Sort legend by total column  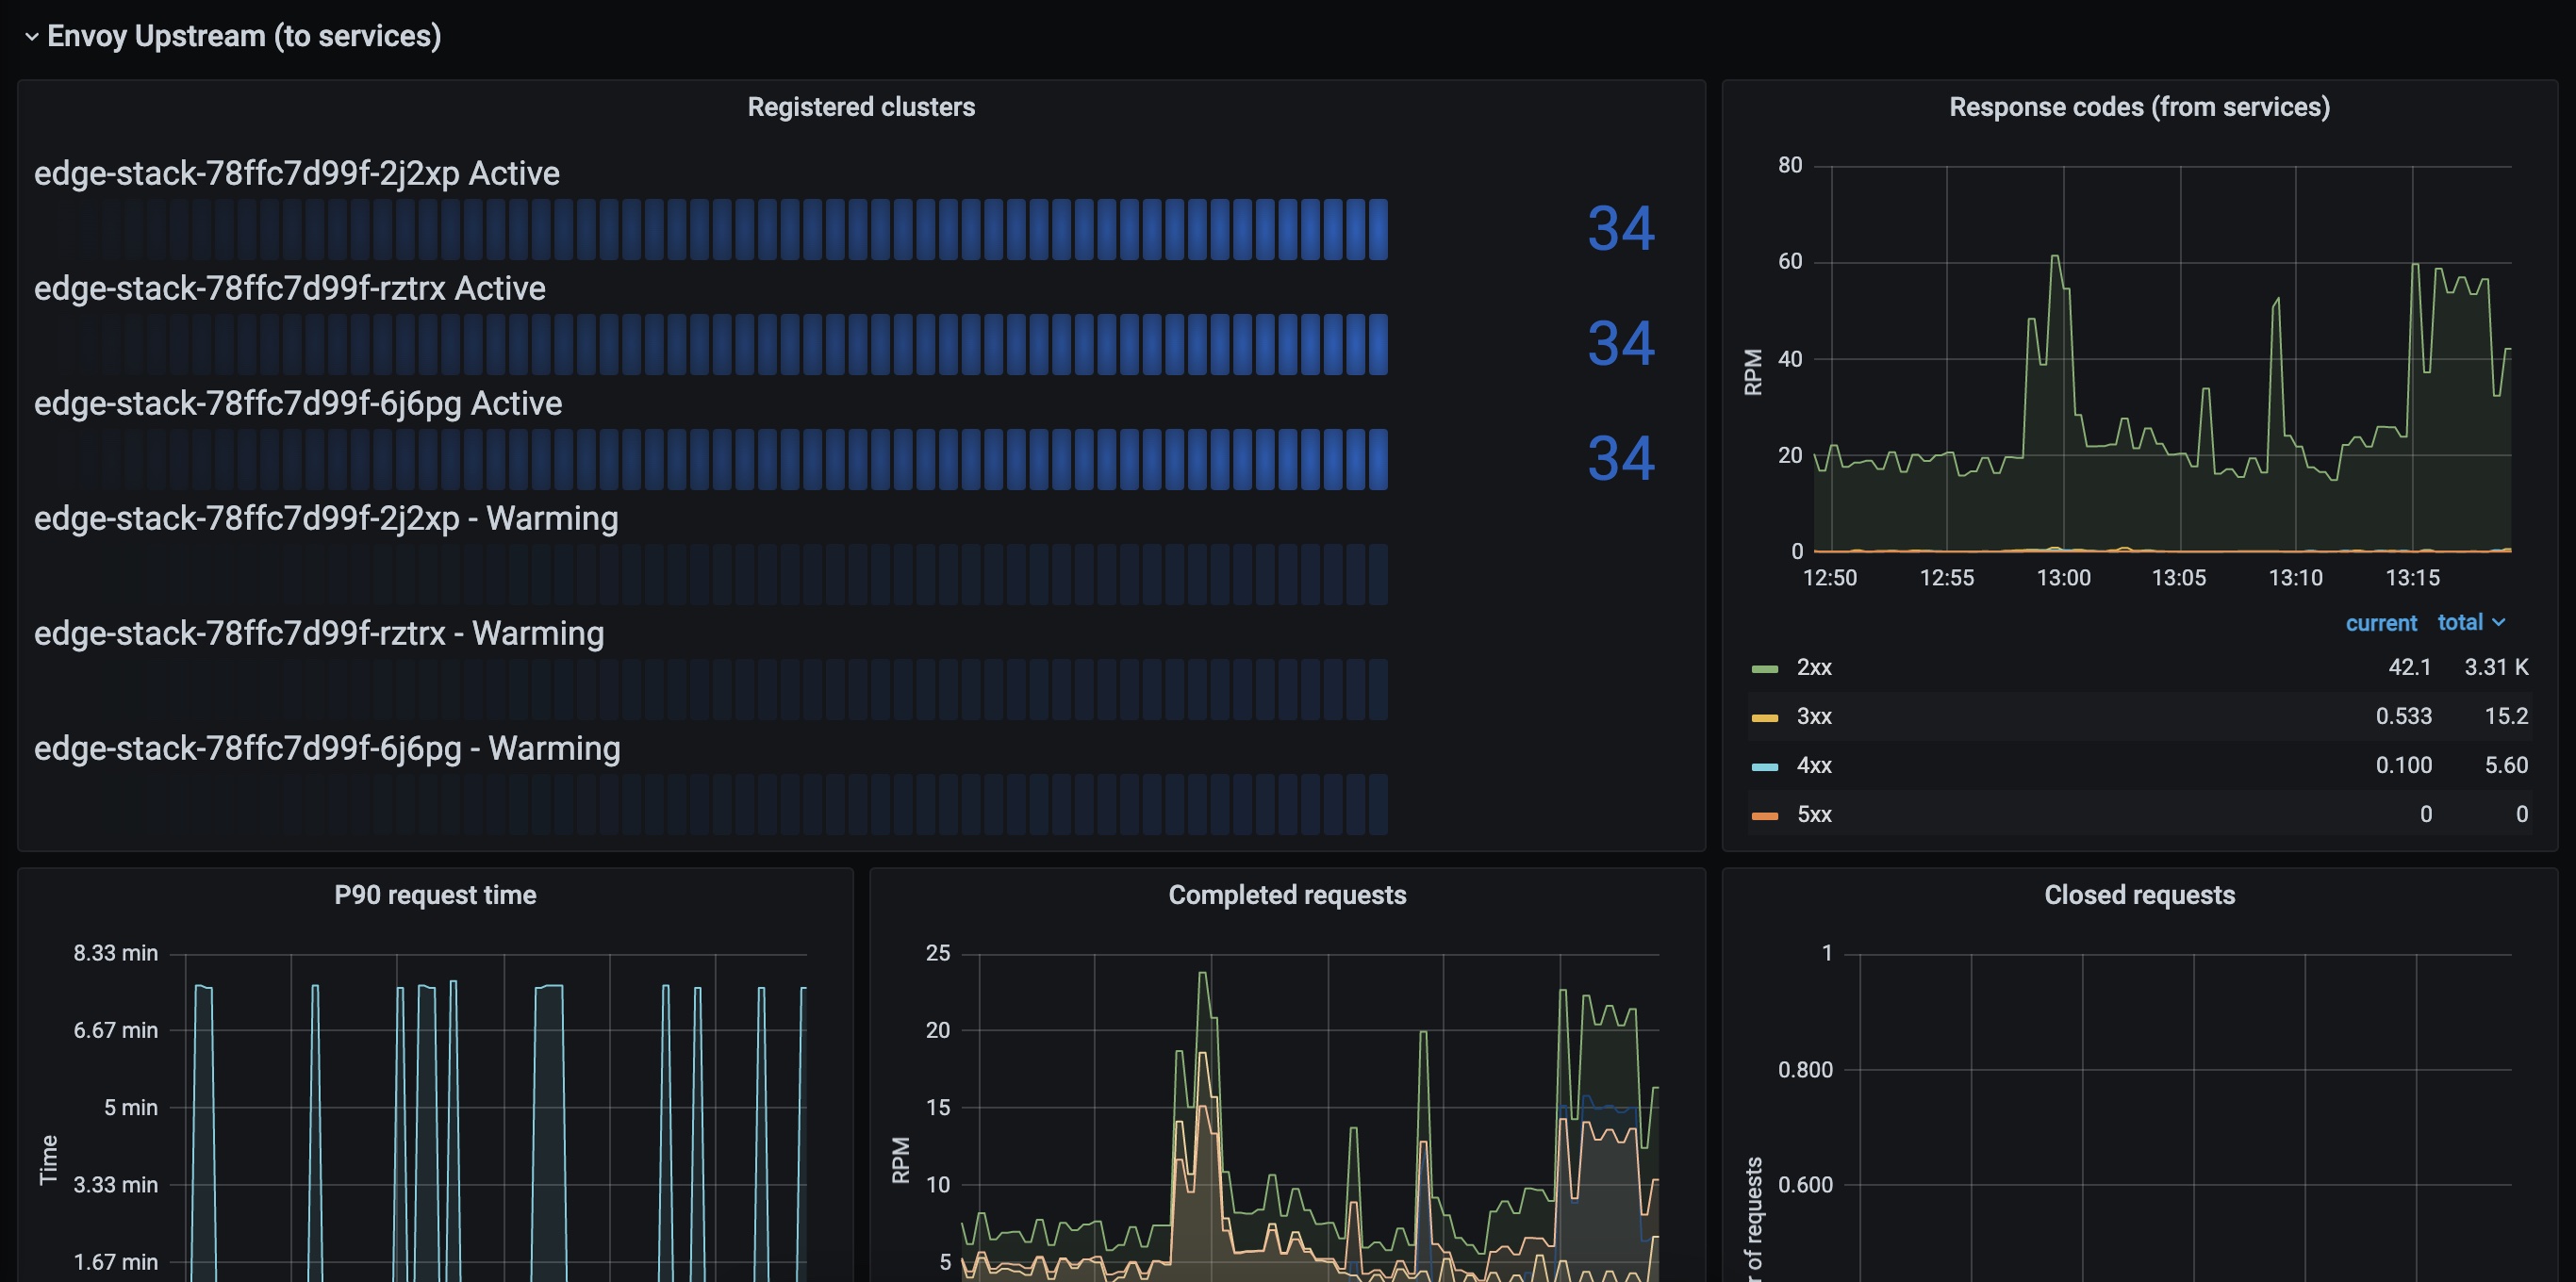[x=2460, y=622]
